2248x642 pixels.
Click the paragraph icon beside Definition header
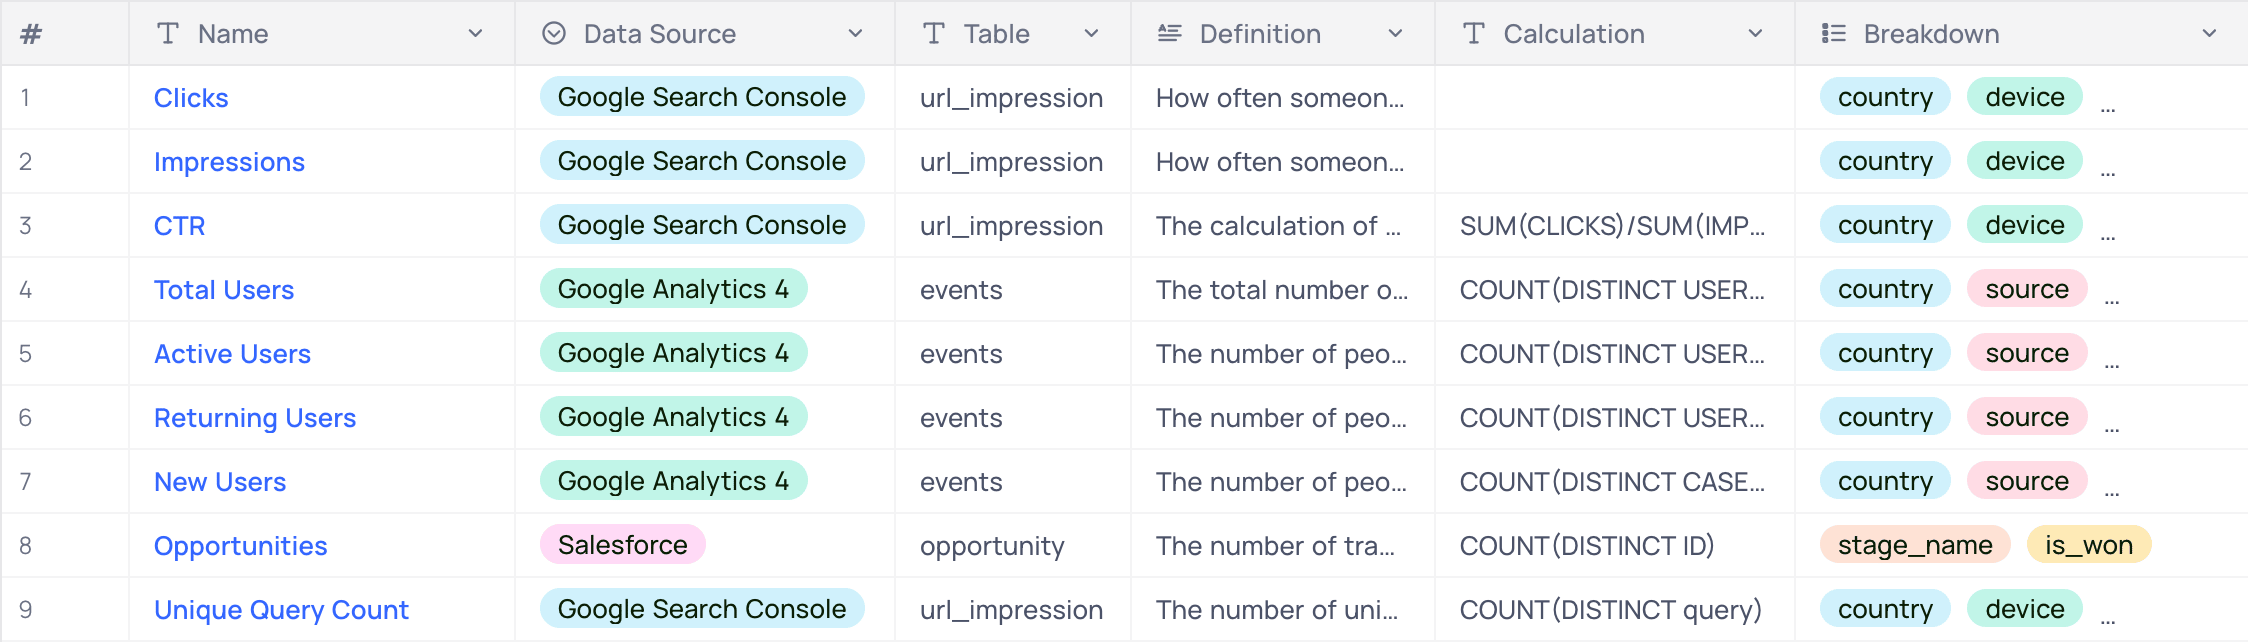click(x=1170, y=34)
